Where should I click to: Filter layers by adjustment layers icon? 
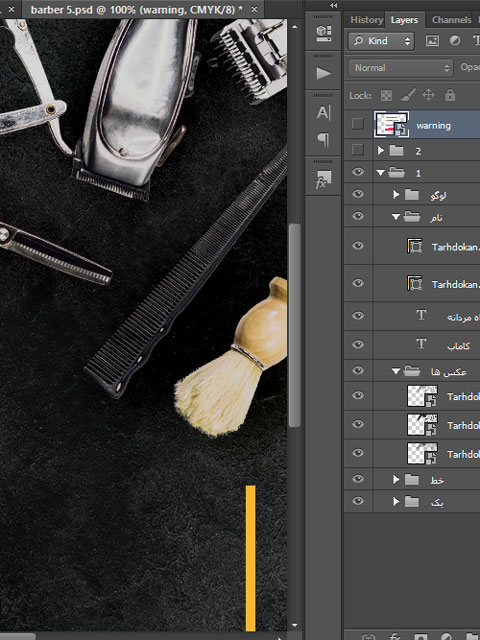455,40
